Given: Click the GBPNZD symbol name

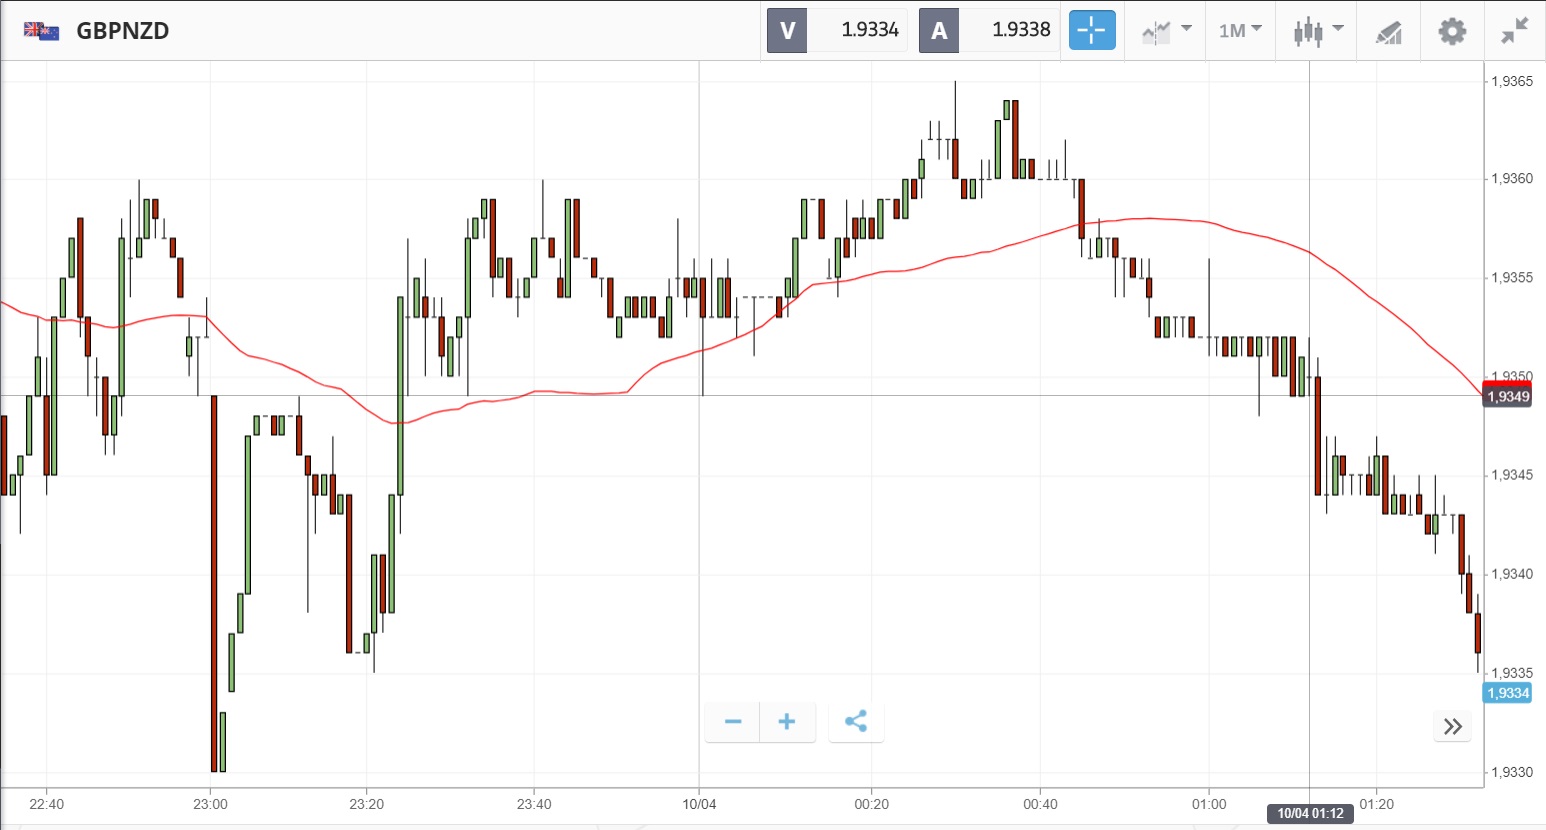Looking at the screenshot, I should 123,31.
